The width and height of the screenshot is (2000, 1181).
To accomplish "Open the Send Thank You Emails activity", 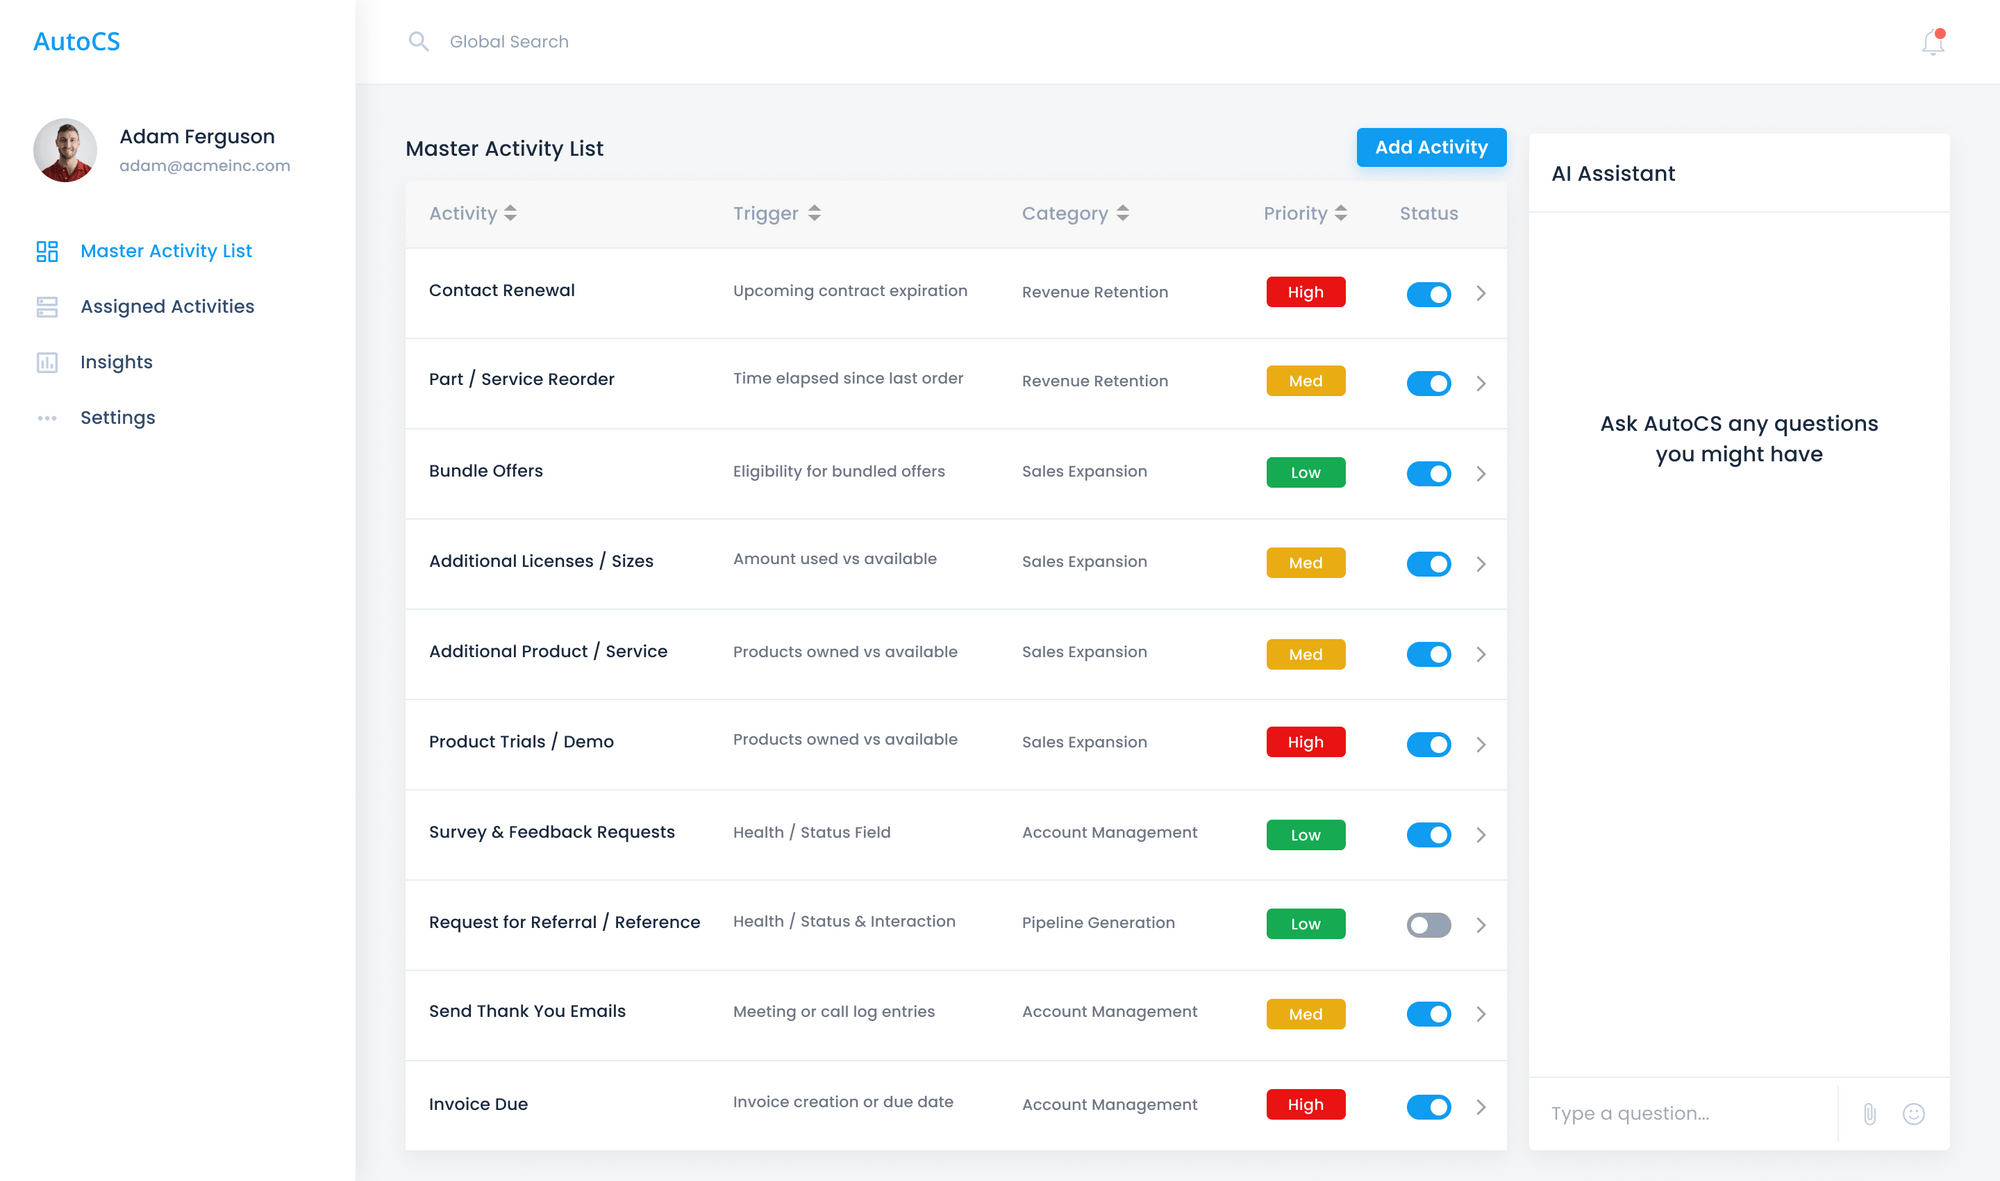I will click(527, 1011).
